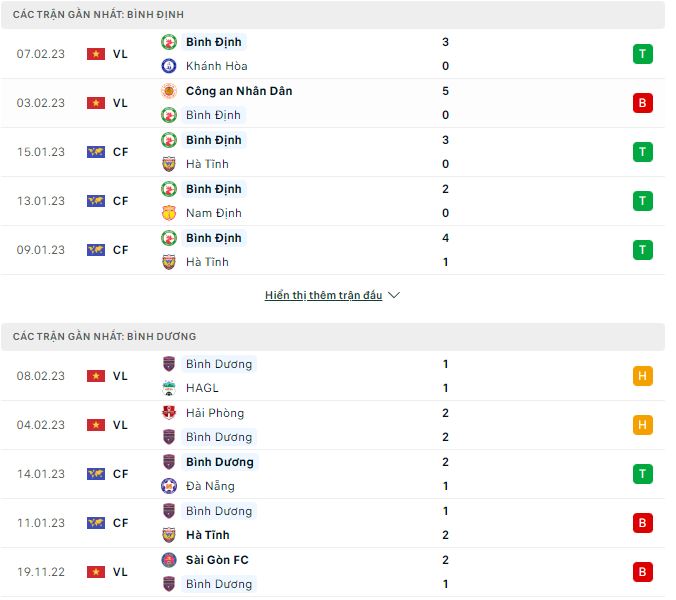Select the Hà Tĩnh team name on 11.01.23
Image resolution: width=676 pixels, height=600 pixels.
[207, 535]
